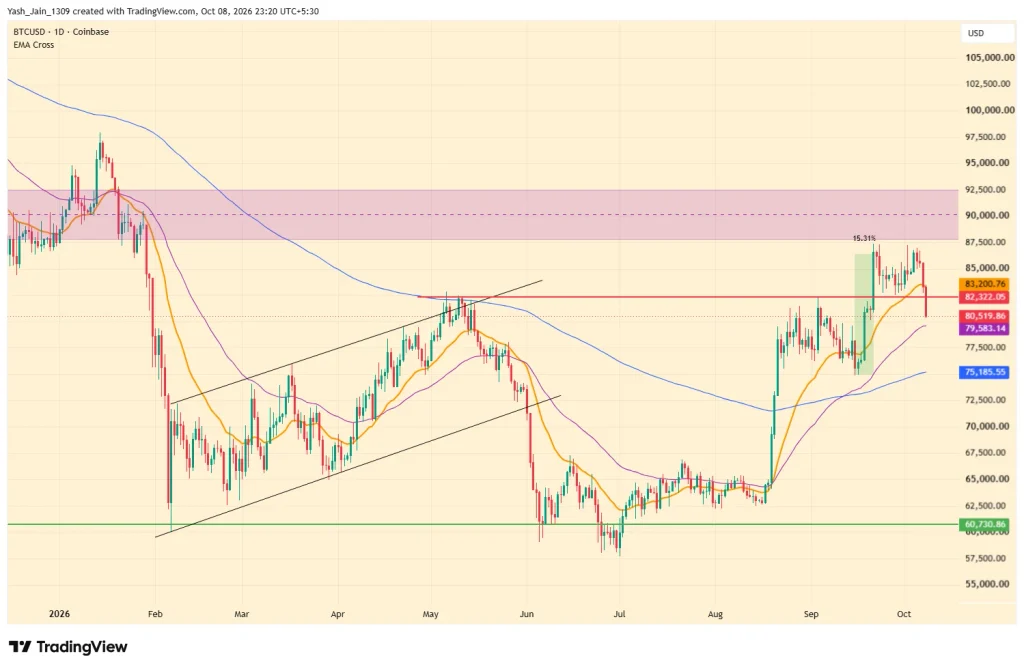
Task: Click the Aug label on time axis
Action: (x=716, y=614)
